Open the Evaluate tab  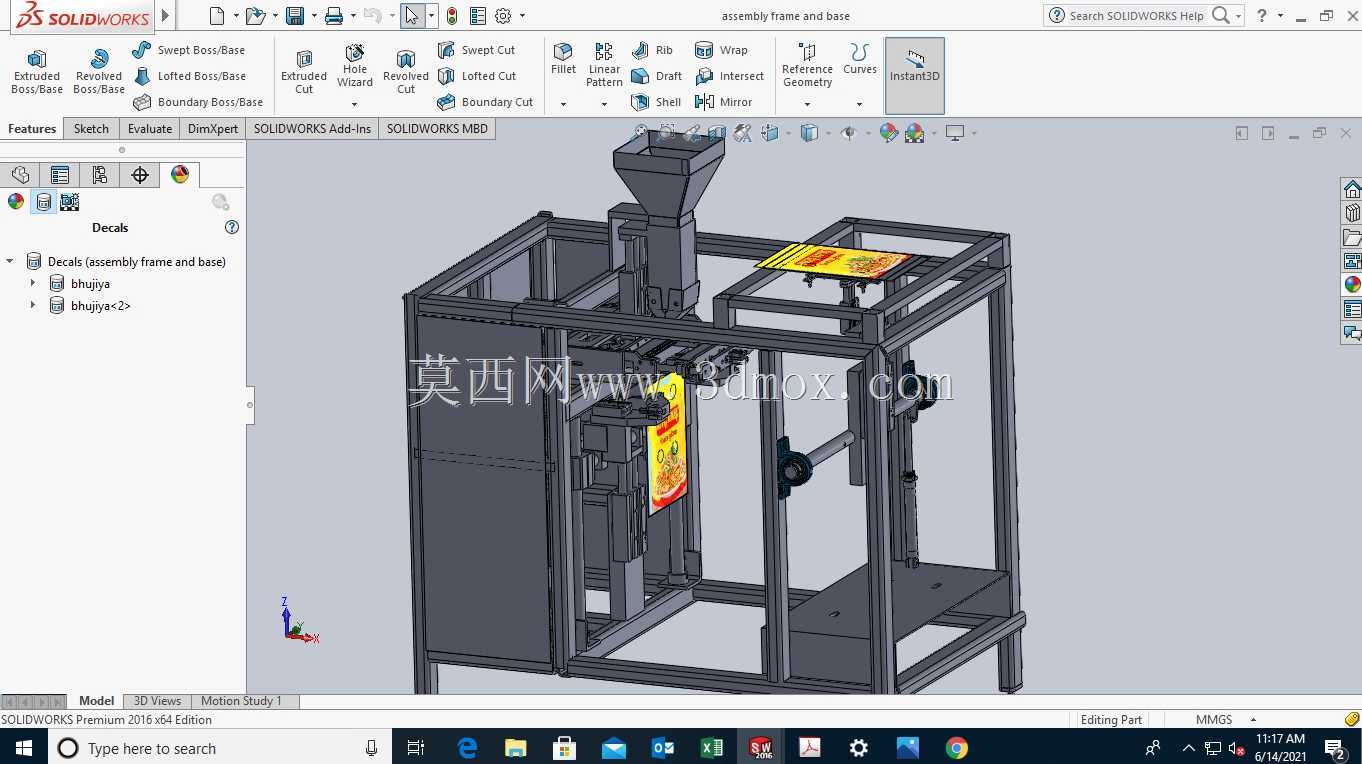point(150,129)
